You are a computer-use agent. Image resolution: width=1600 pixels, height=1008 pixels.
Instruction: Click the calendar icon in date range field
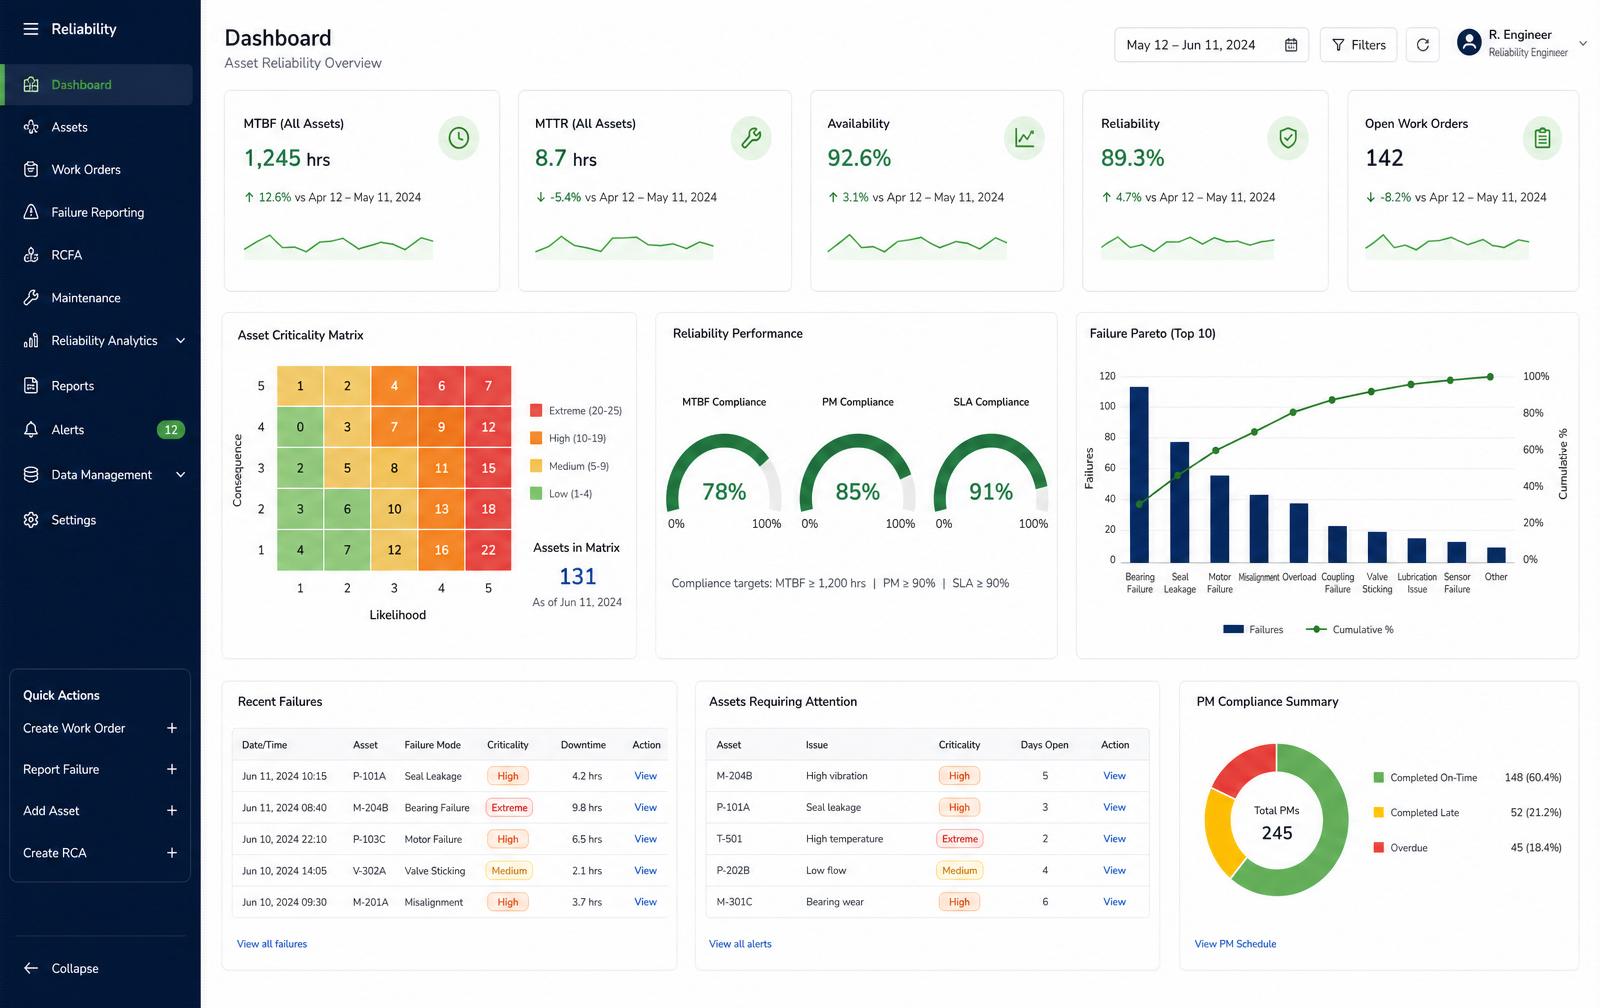[x=1291, y=45]
